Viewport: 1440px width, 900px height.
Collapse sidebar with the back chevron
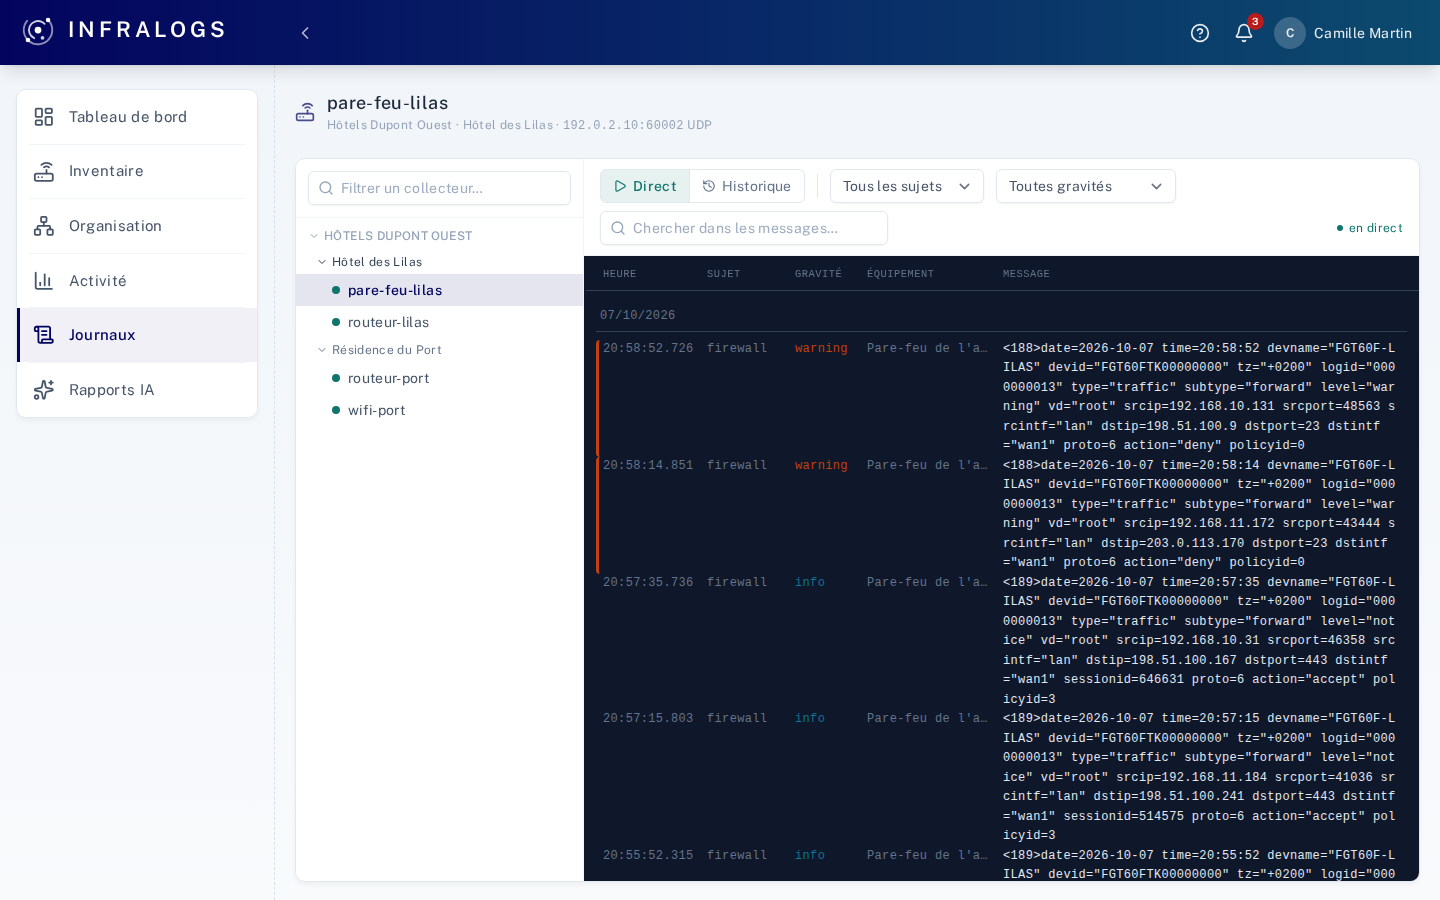305,33
